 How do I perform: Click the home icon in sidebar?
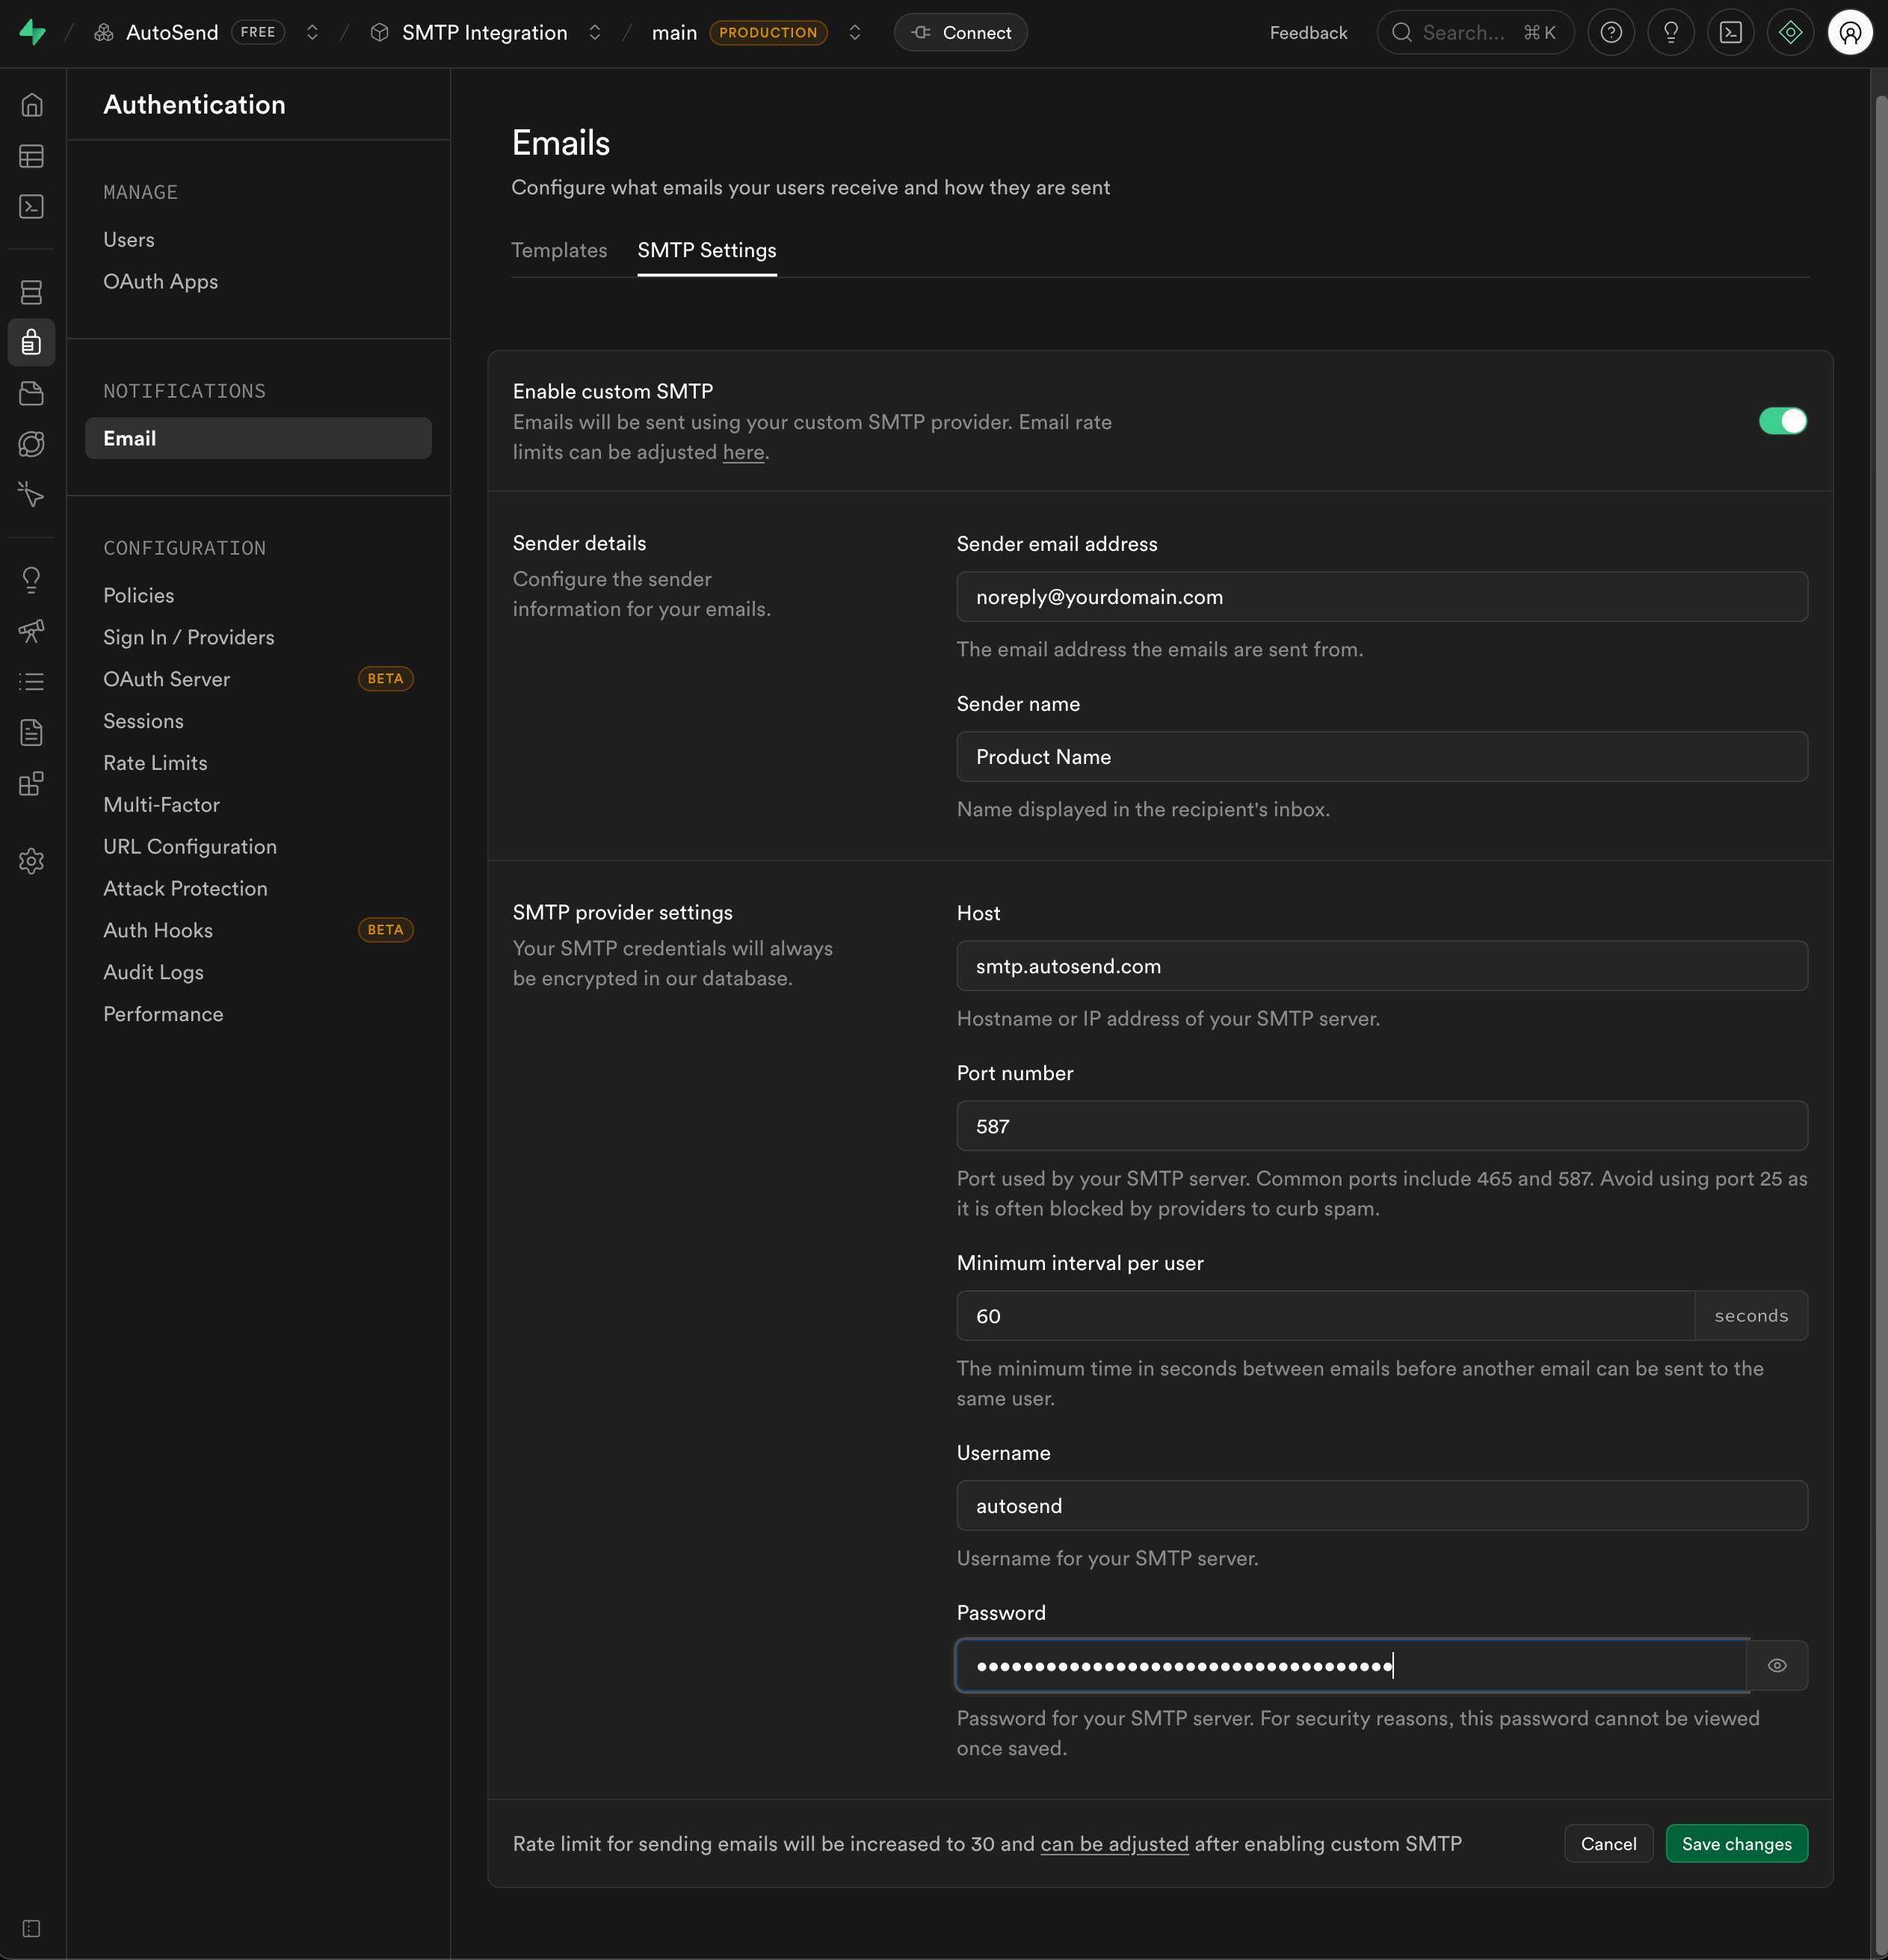point(31,105)
